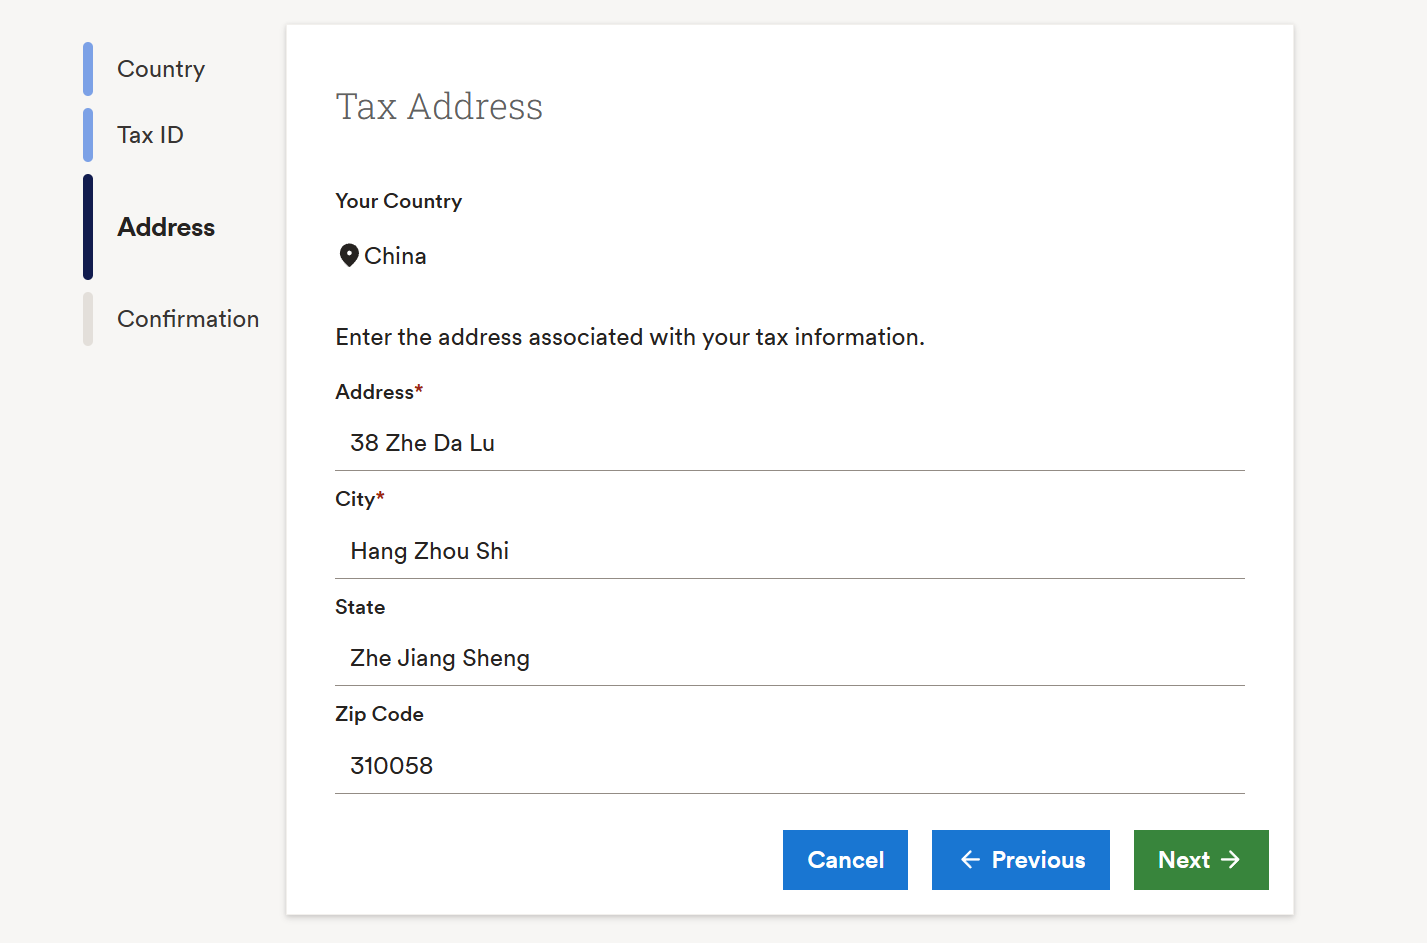Click the blue progress bar beside Country step
1427x943 pixels.
coord(88,69)
